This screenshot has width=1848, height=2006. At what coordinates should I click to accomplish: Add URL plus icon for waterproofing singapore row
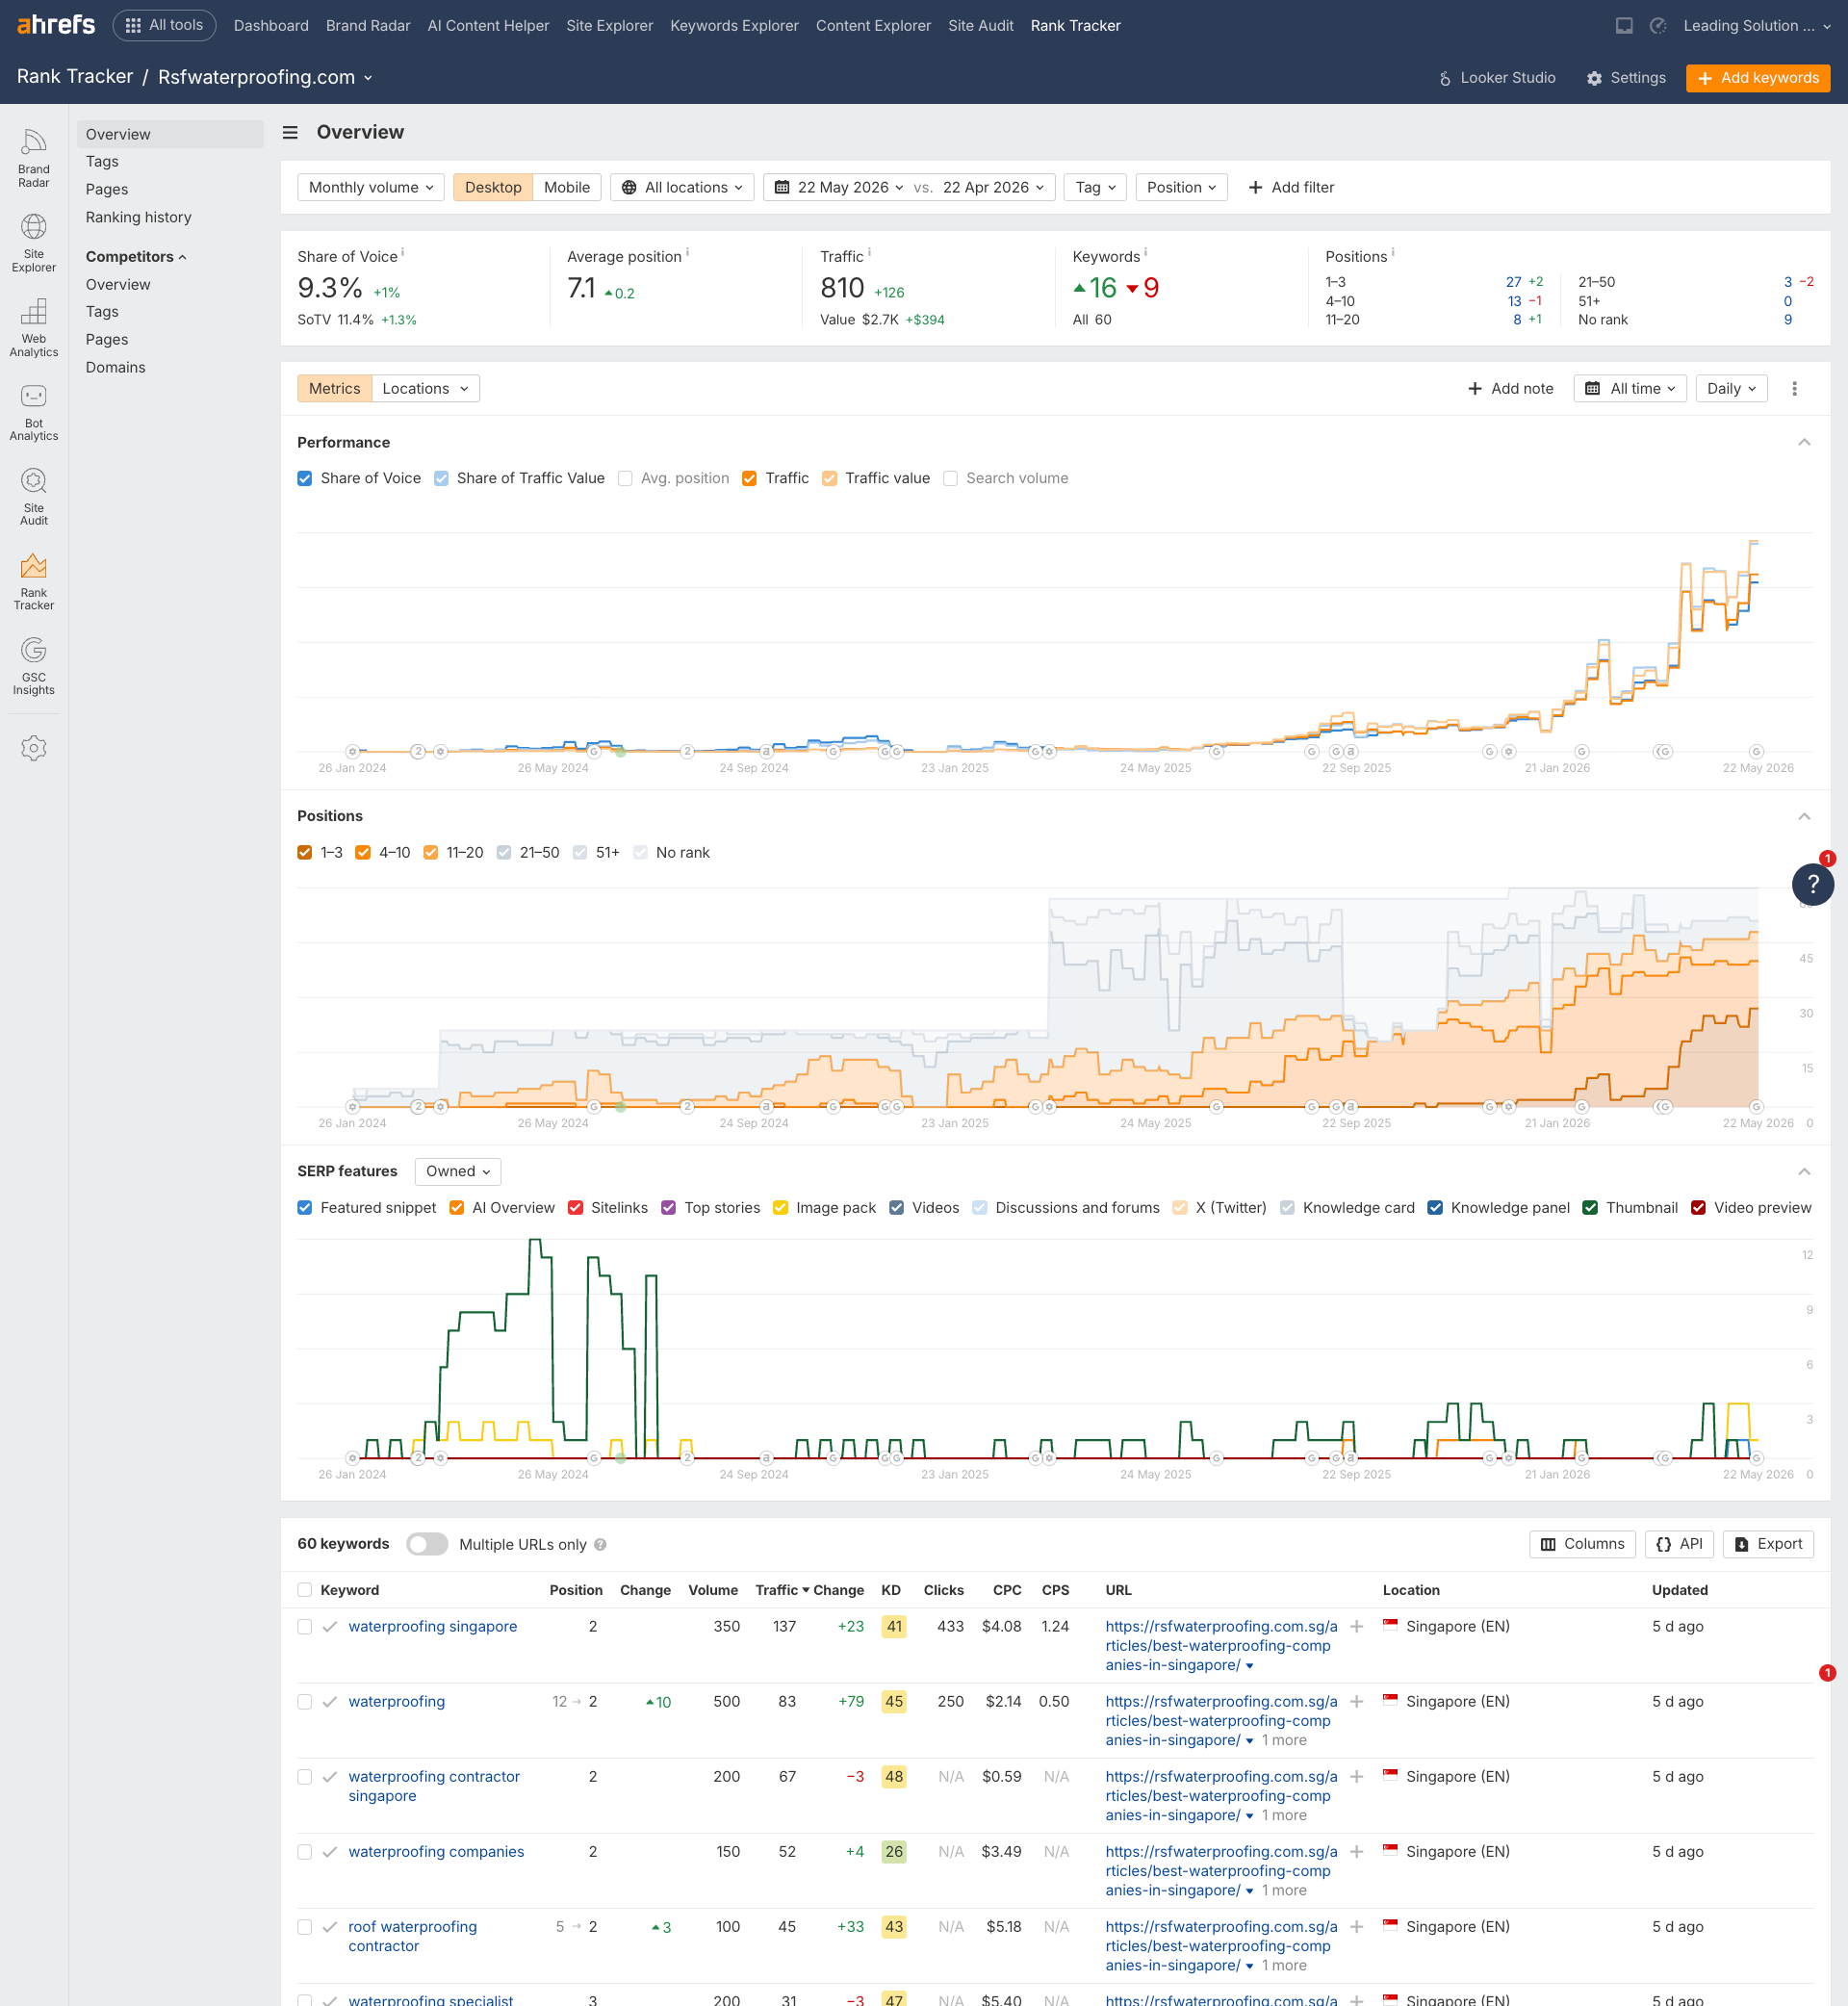[x=1356, y=1626]
